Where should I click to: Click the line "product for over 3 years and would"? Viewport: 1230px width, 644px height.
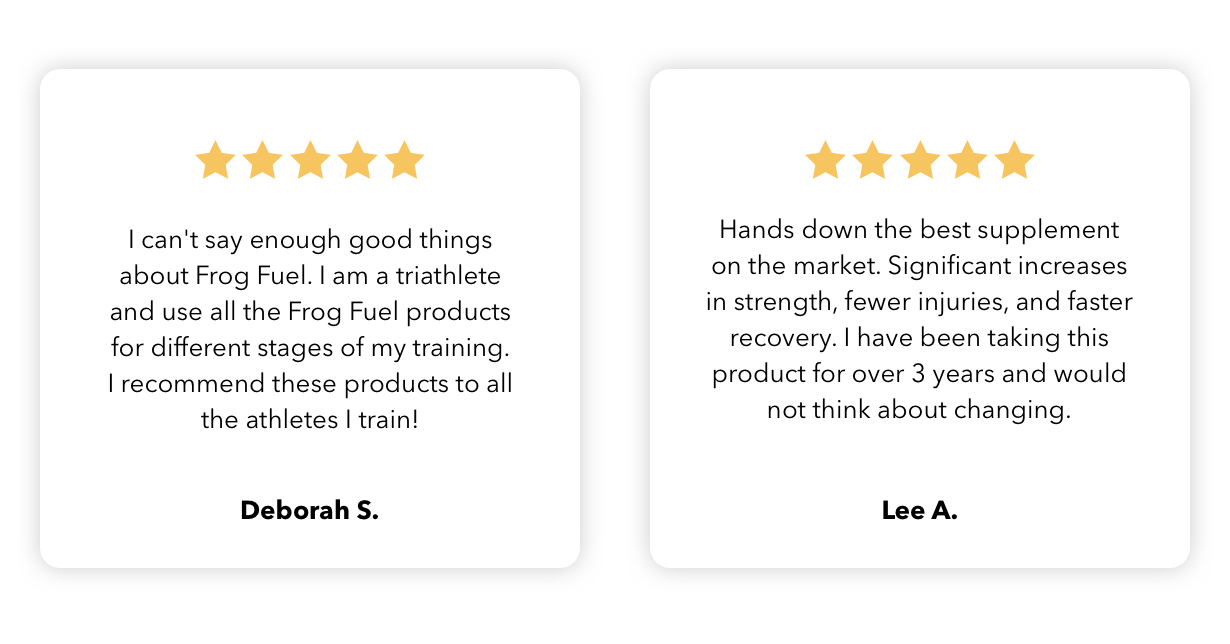pos(920,374)
